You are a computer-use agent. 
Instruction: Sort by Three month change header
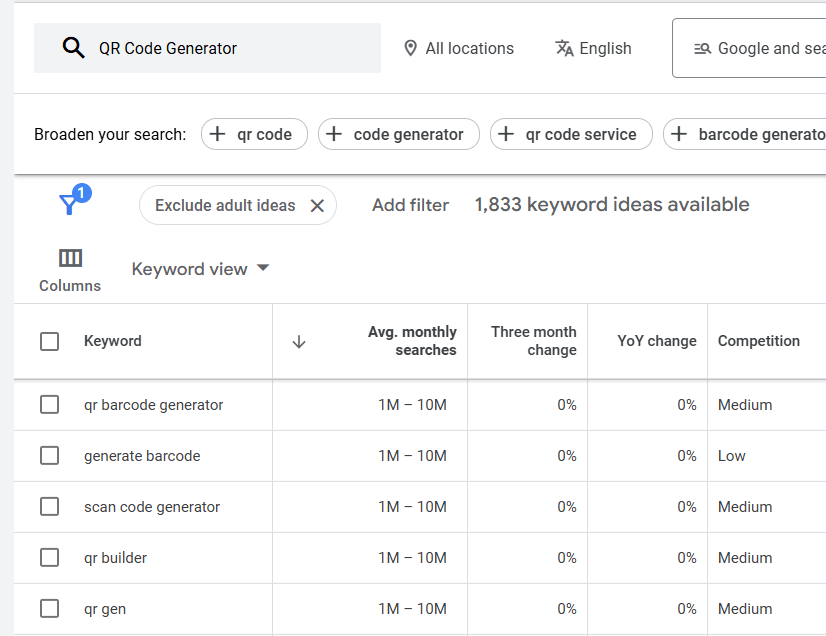click(534, 341)
